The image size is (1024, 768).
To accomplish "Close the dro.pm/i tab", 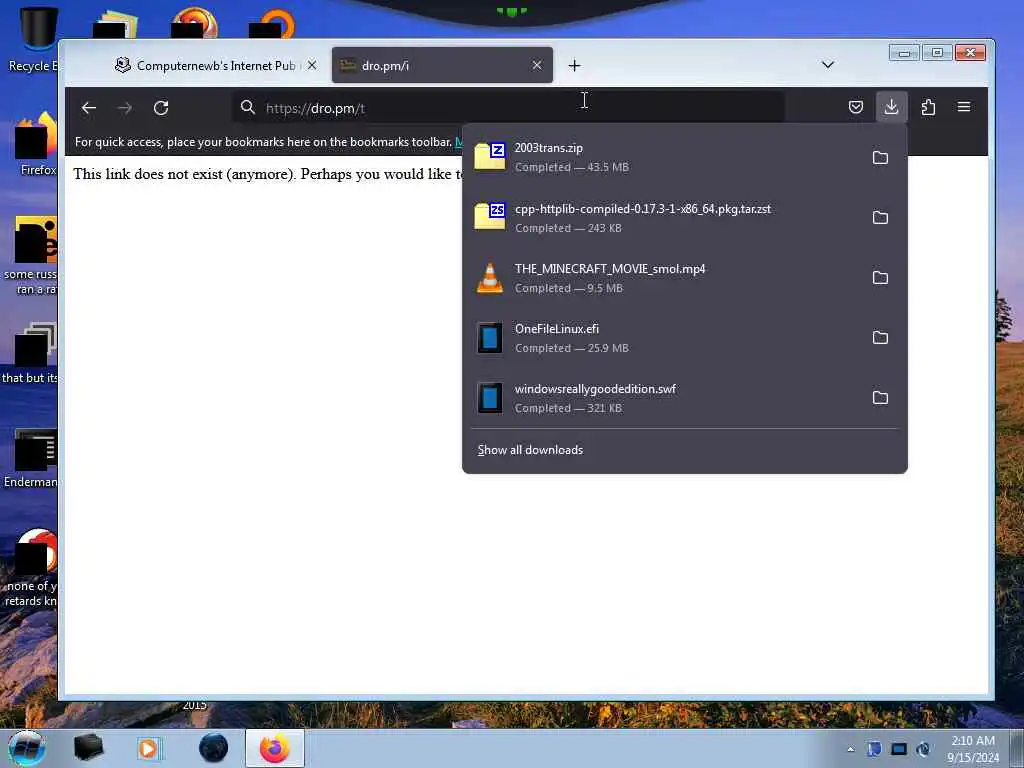I will 537,65.
